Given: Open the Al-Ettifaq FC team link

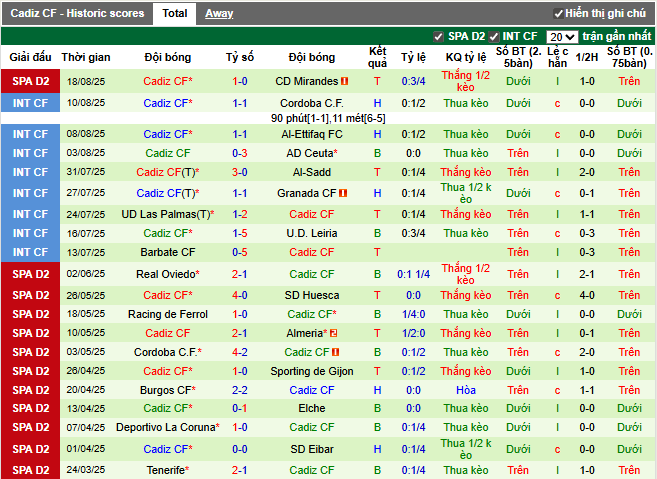Looking at the screenshot, I should coord(312,134).
